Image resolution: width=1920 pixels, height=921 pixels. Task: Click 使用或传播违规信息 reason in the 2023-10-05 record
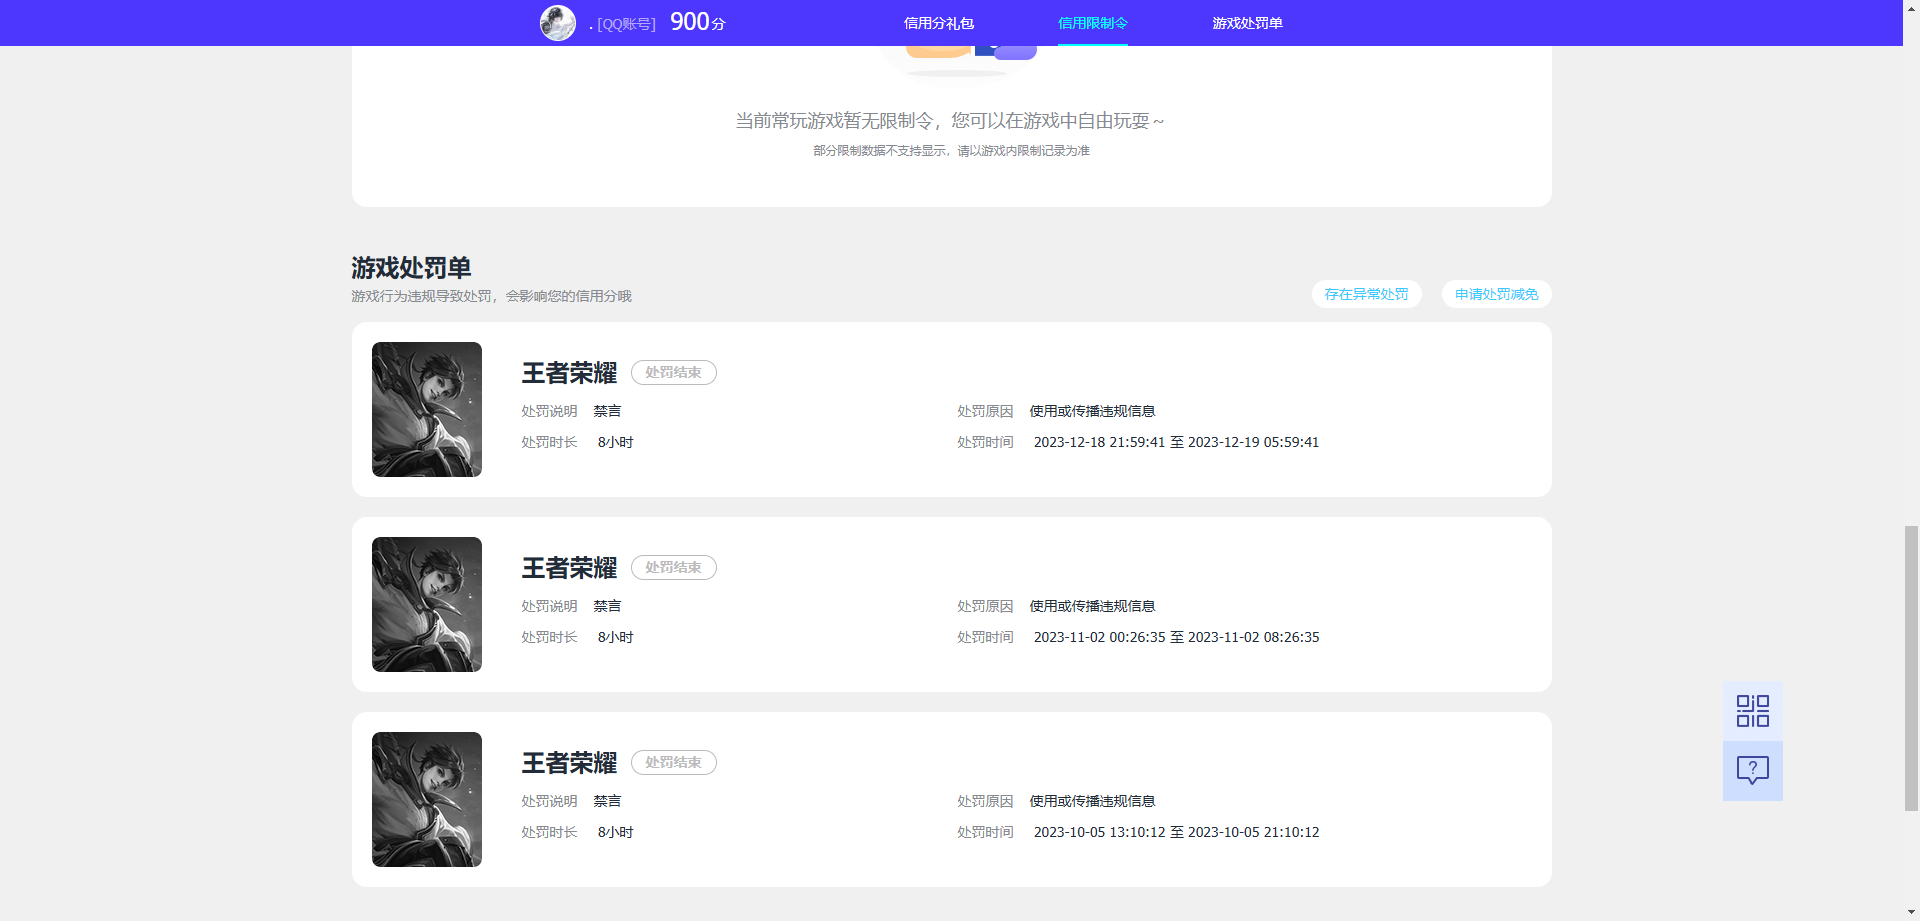pos(1092,801)
